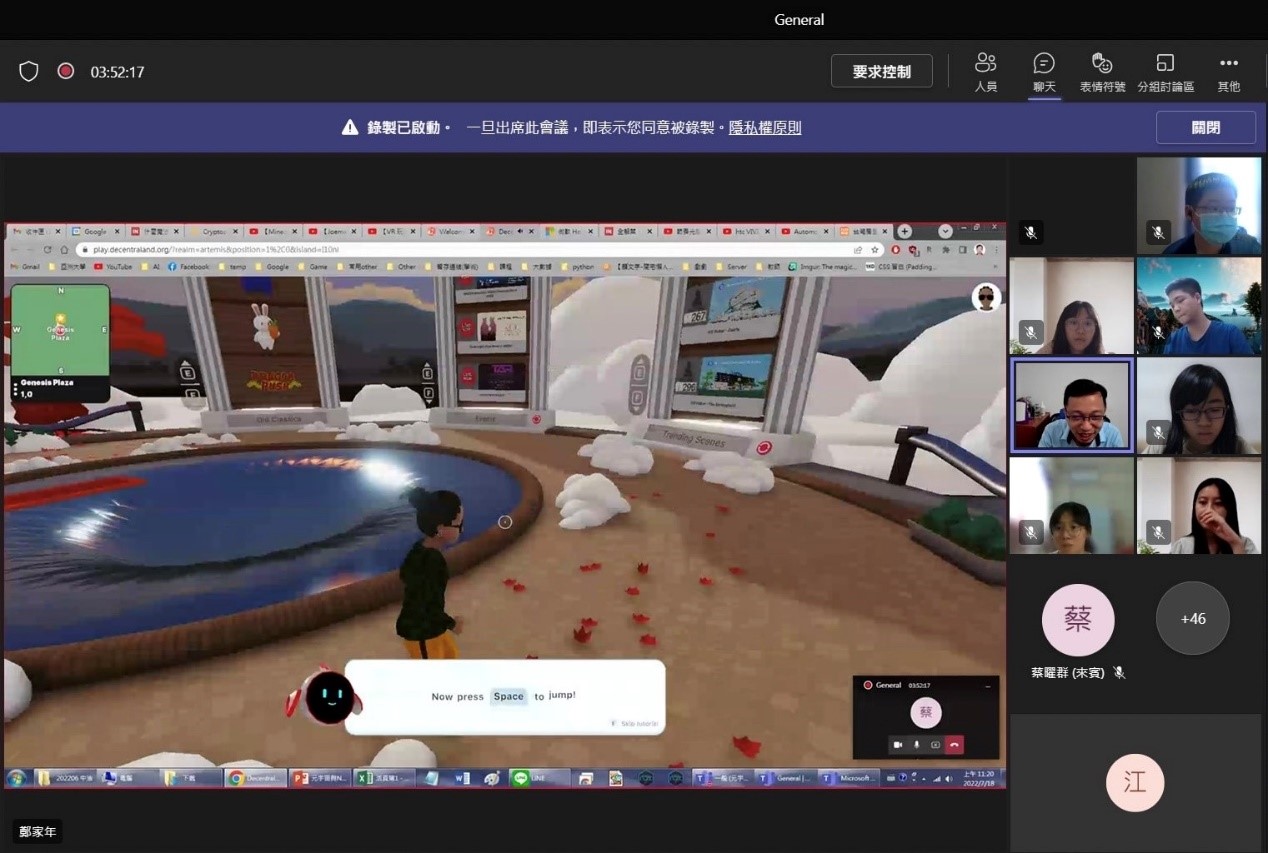This screenshot has width=1268, height=853.
Task: Open the 其他 more options menu
Action: tap(1229, 72)
